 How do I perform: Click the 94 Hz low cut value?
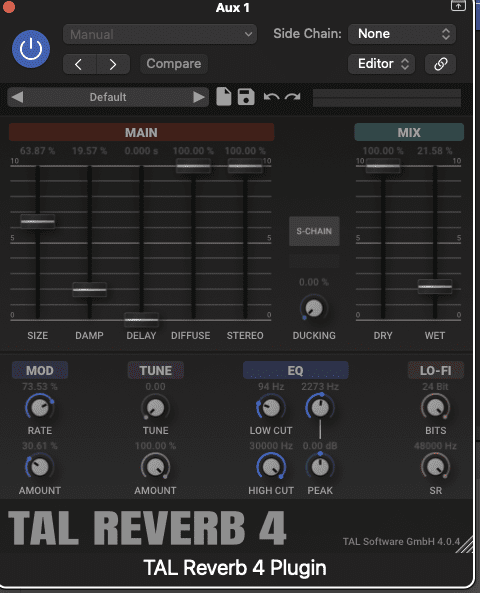coord(271,387)
